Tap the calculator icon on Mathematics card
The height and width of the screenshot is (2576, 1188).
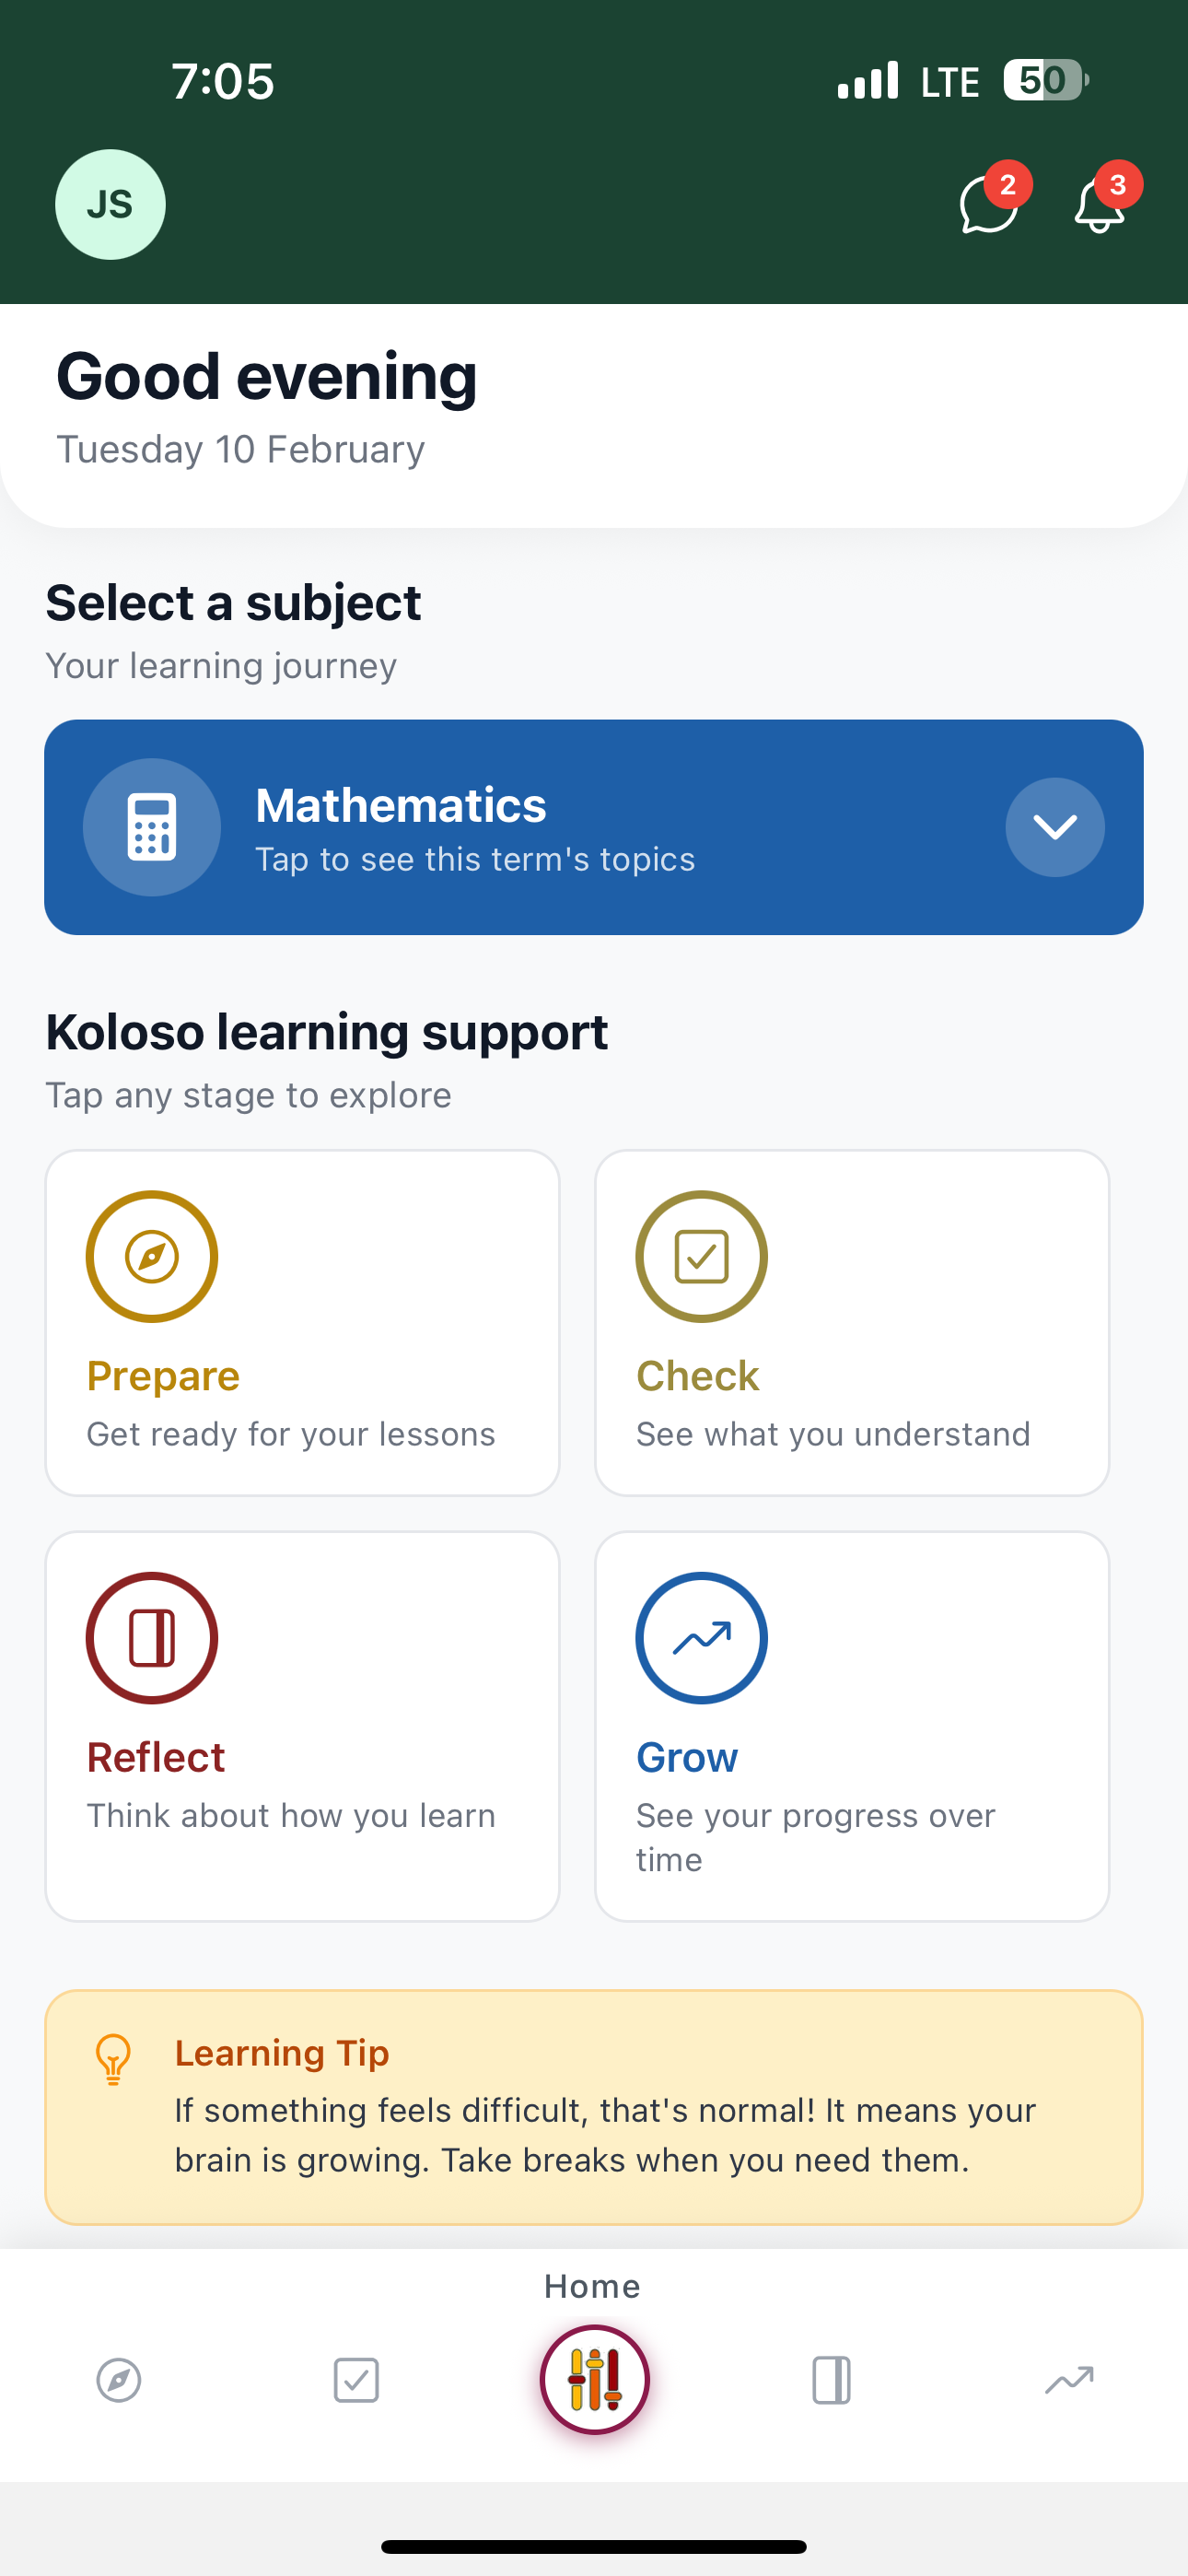pos(152,827)
